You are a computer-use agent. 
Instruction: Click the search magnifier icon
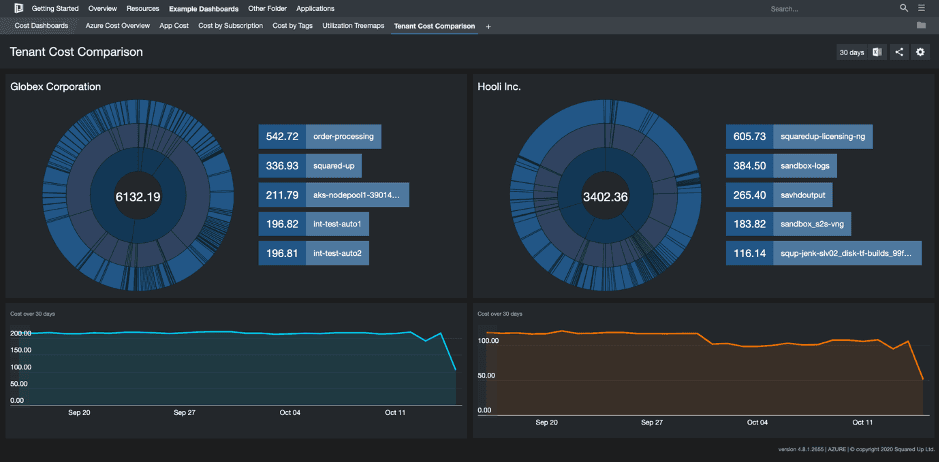point(904,8)
